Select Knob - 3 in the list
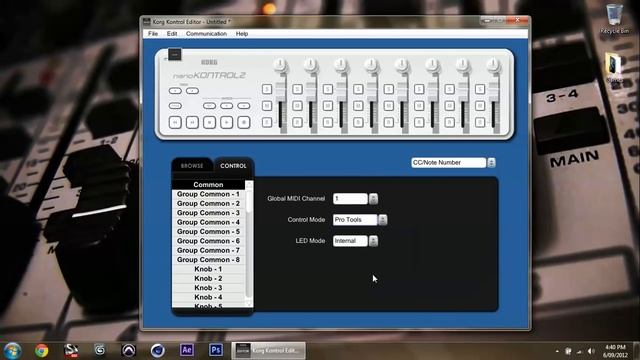 click(x=208, y=288)
